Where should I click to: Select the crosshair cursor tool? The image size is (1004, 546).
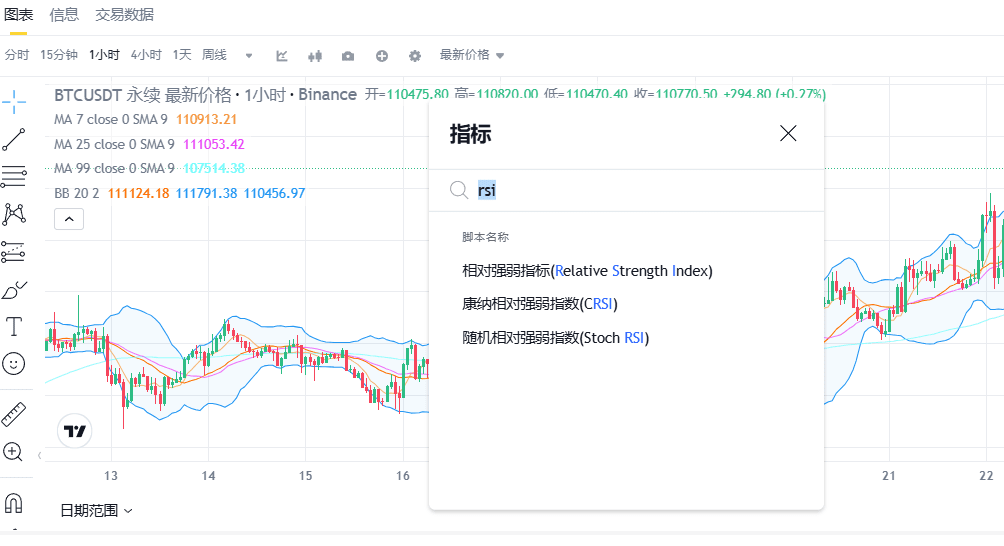[13, 102]
